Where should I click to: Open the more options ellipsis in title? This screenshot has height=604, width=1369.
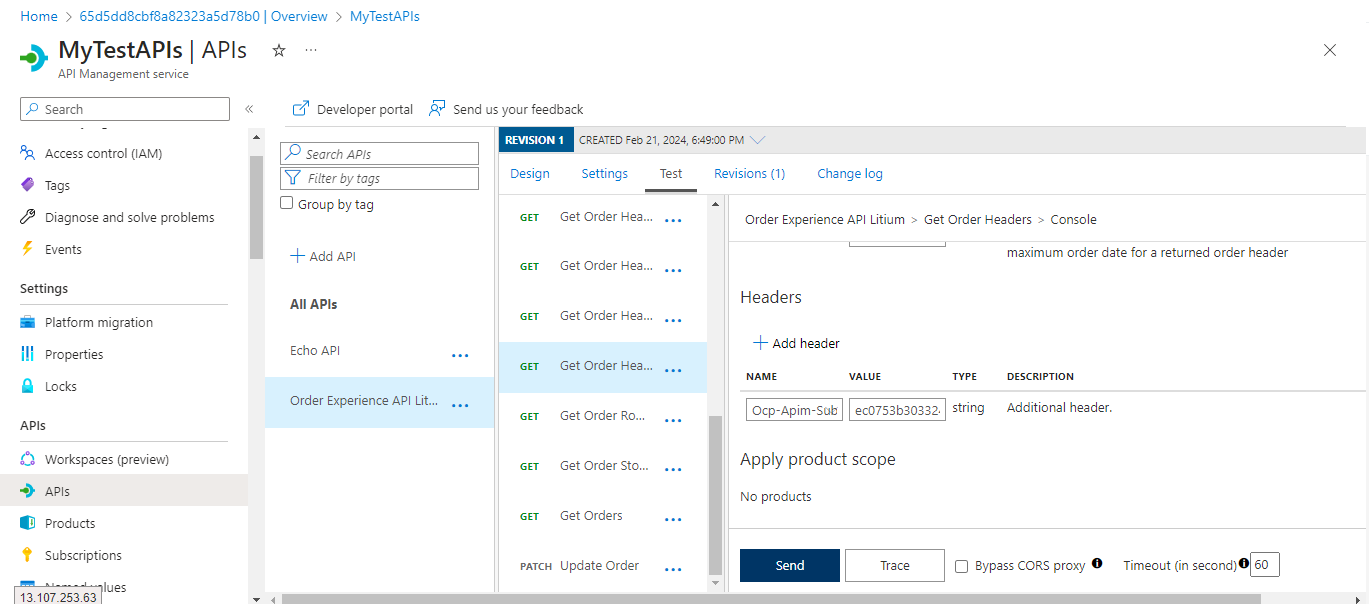311,50
